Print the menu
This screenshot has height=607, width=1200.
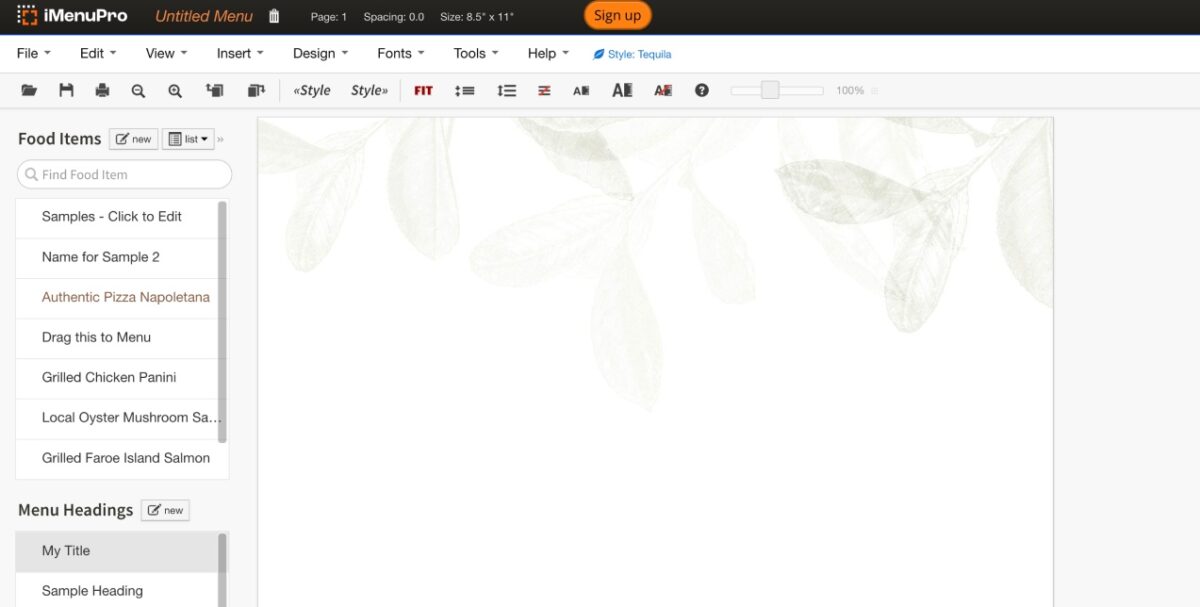point(101,90)
